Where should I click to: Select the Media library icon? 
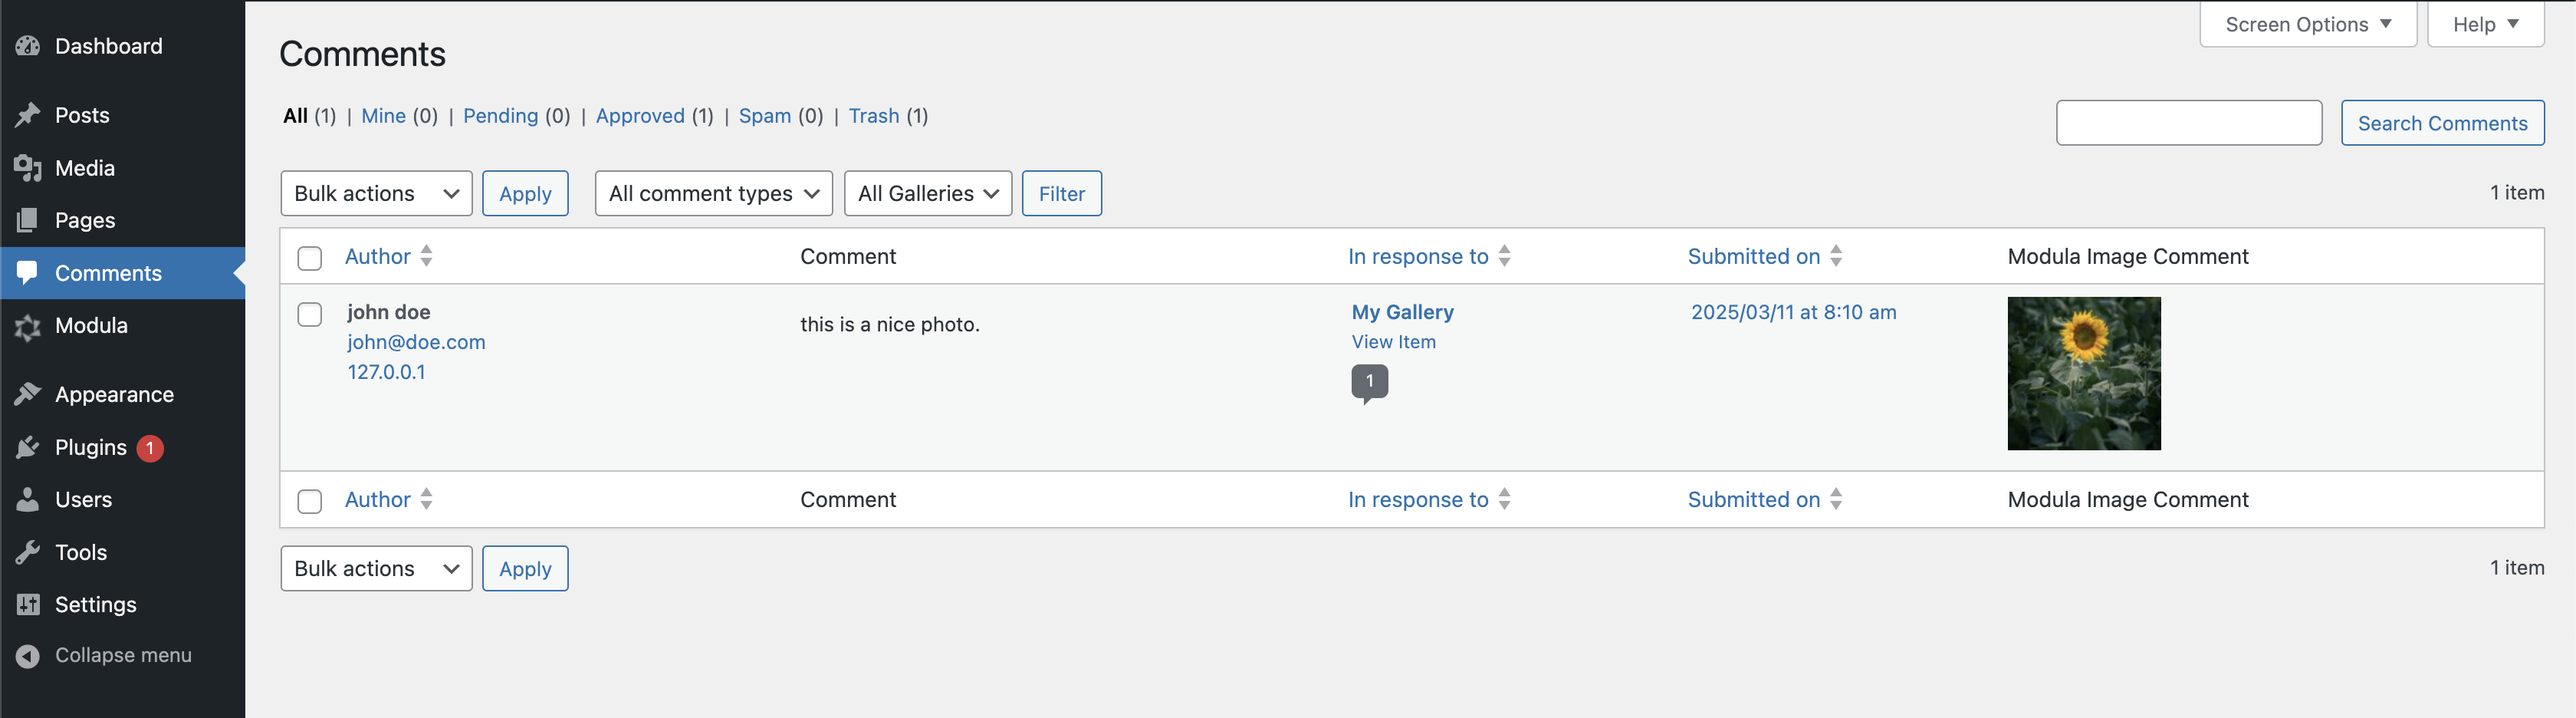point(27,168)
